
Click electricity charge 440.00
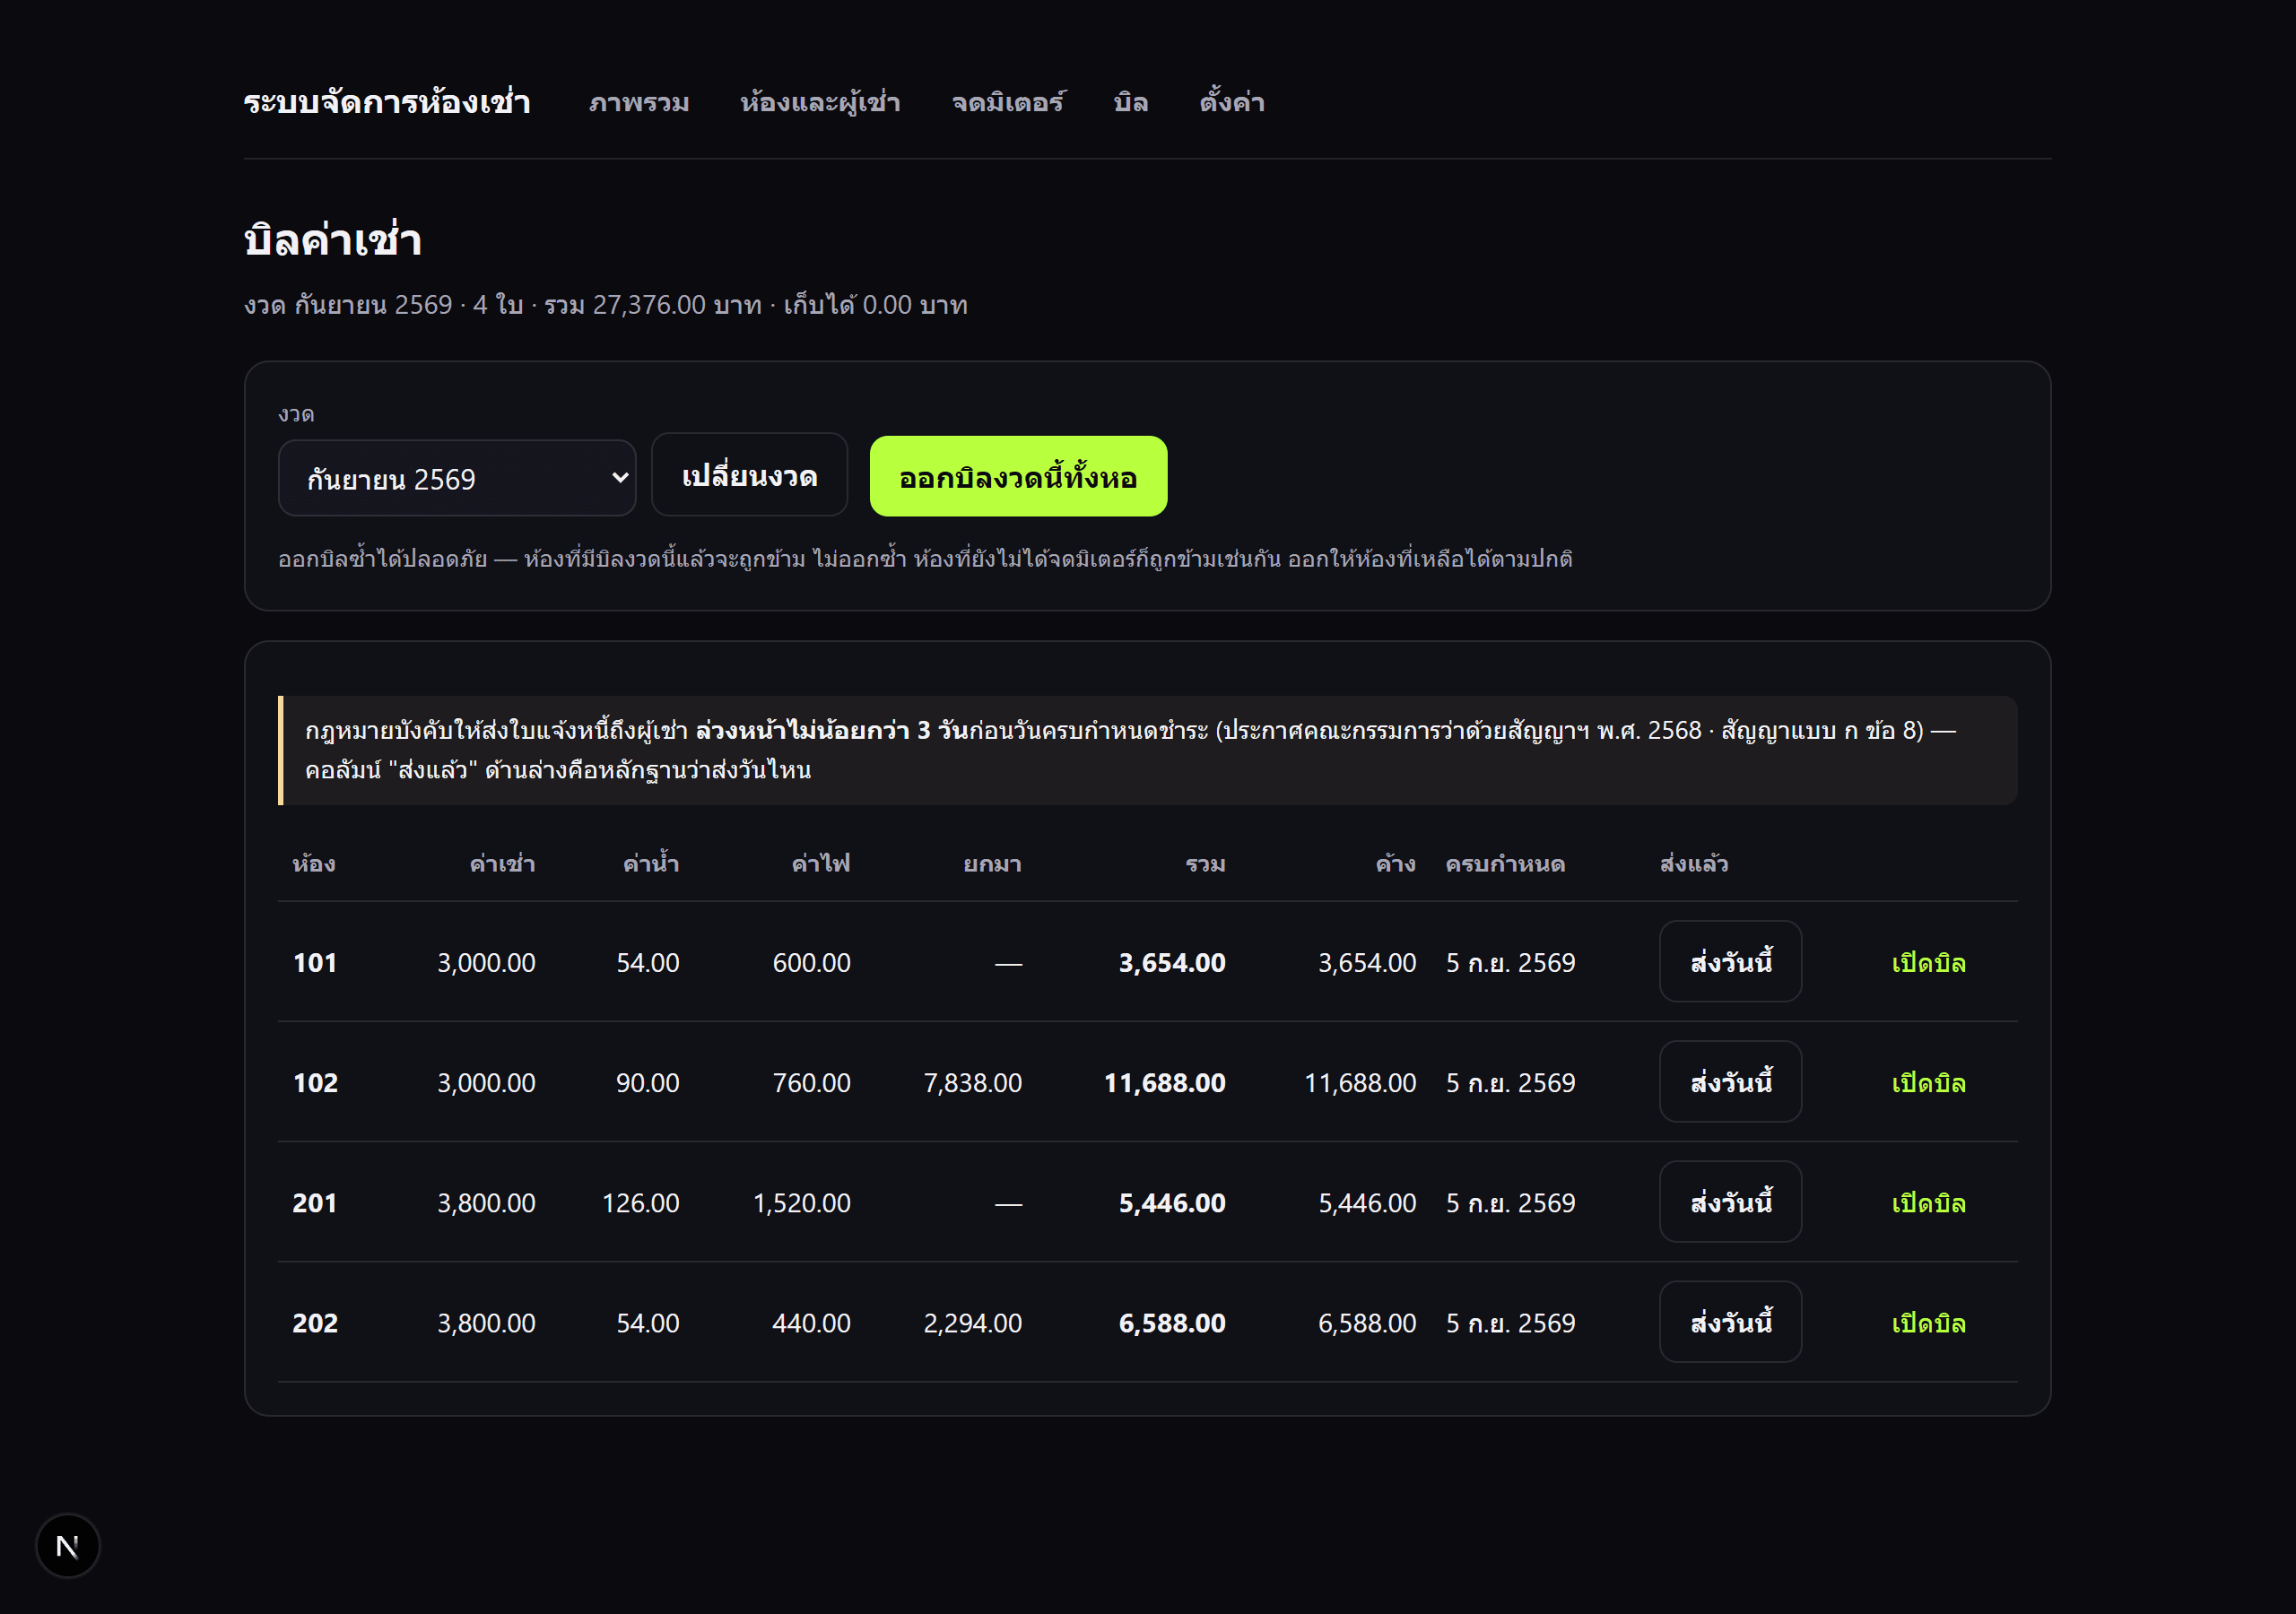811,1322
